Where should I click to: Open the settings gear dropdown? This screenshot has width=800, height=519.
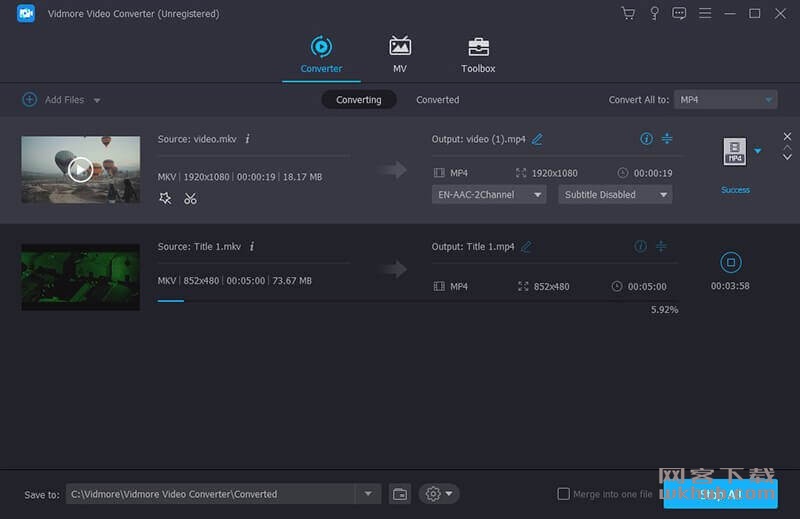pyautogui.click(x=439, y=494)
